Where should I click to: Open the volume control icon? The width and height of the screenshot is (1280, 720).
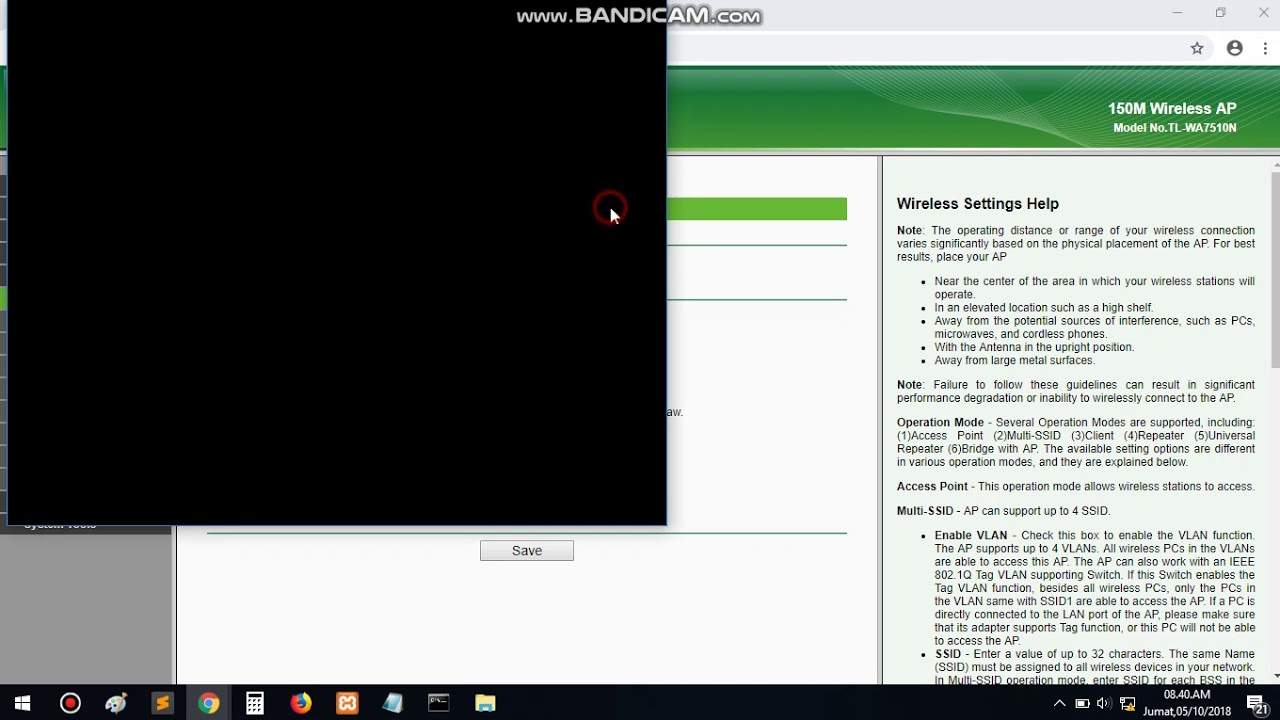pos(1104,703)
